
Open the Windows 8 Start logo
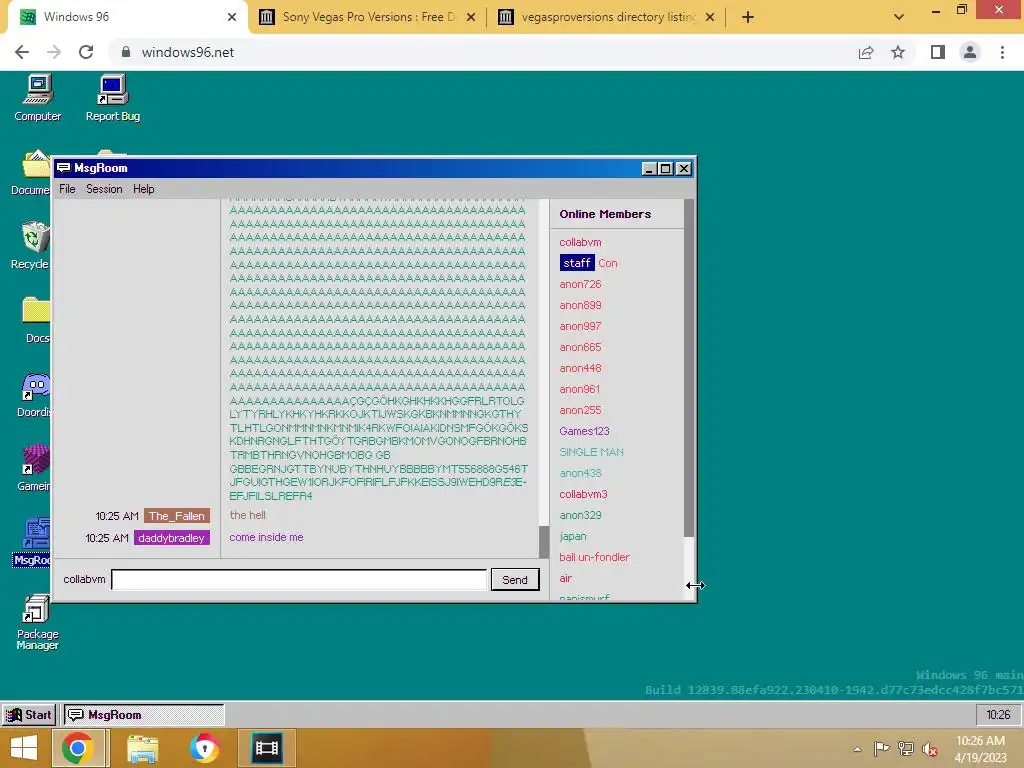[24, 748]
